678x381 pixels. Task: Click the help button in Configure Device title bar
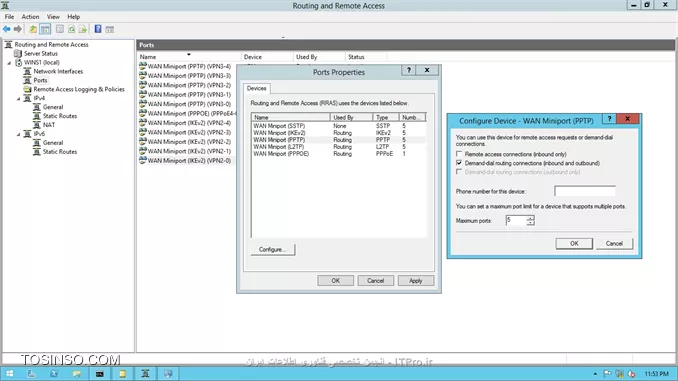click(609, 119)
